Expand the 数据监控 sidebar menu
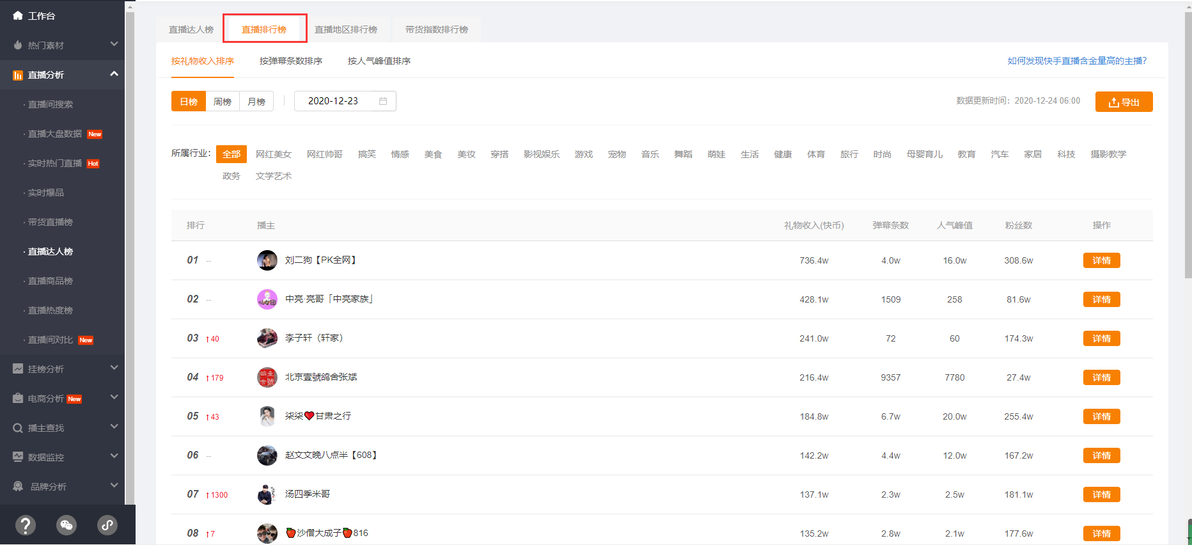 point(114,457)
